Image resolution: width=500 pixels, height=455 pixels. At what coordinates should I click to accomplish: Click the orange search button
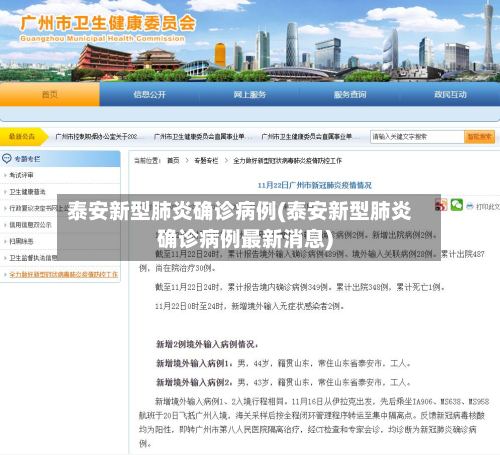479,137
